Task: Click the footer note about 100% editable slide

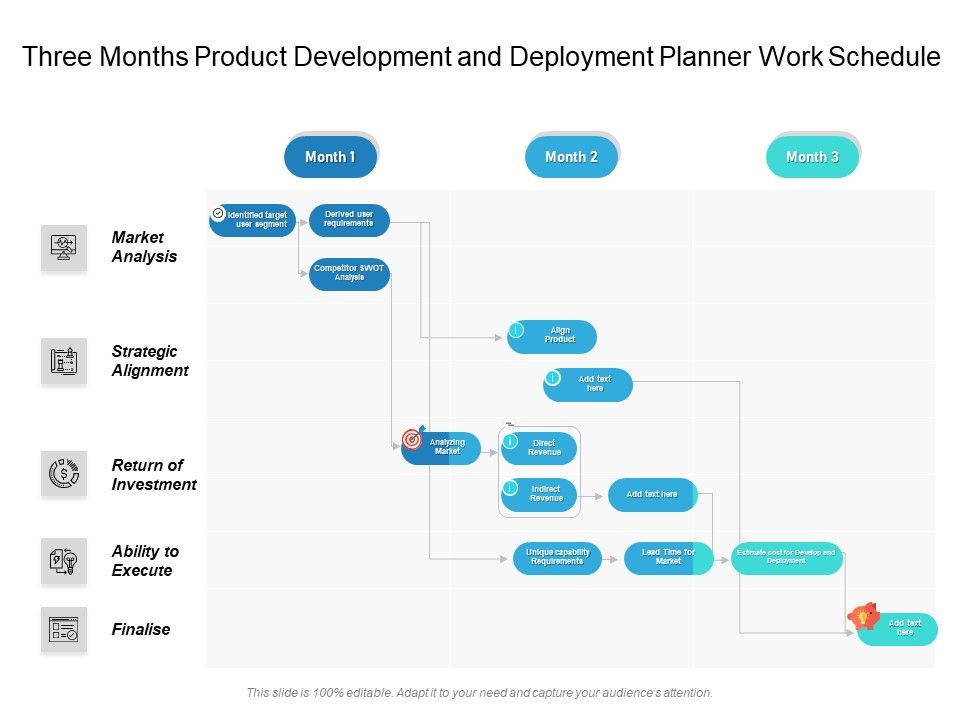Action: tap(479, 692)
